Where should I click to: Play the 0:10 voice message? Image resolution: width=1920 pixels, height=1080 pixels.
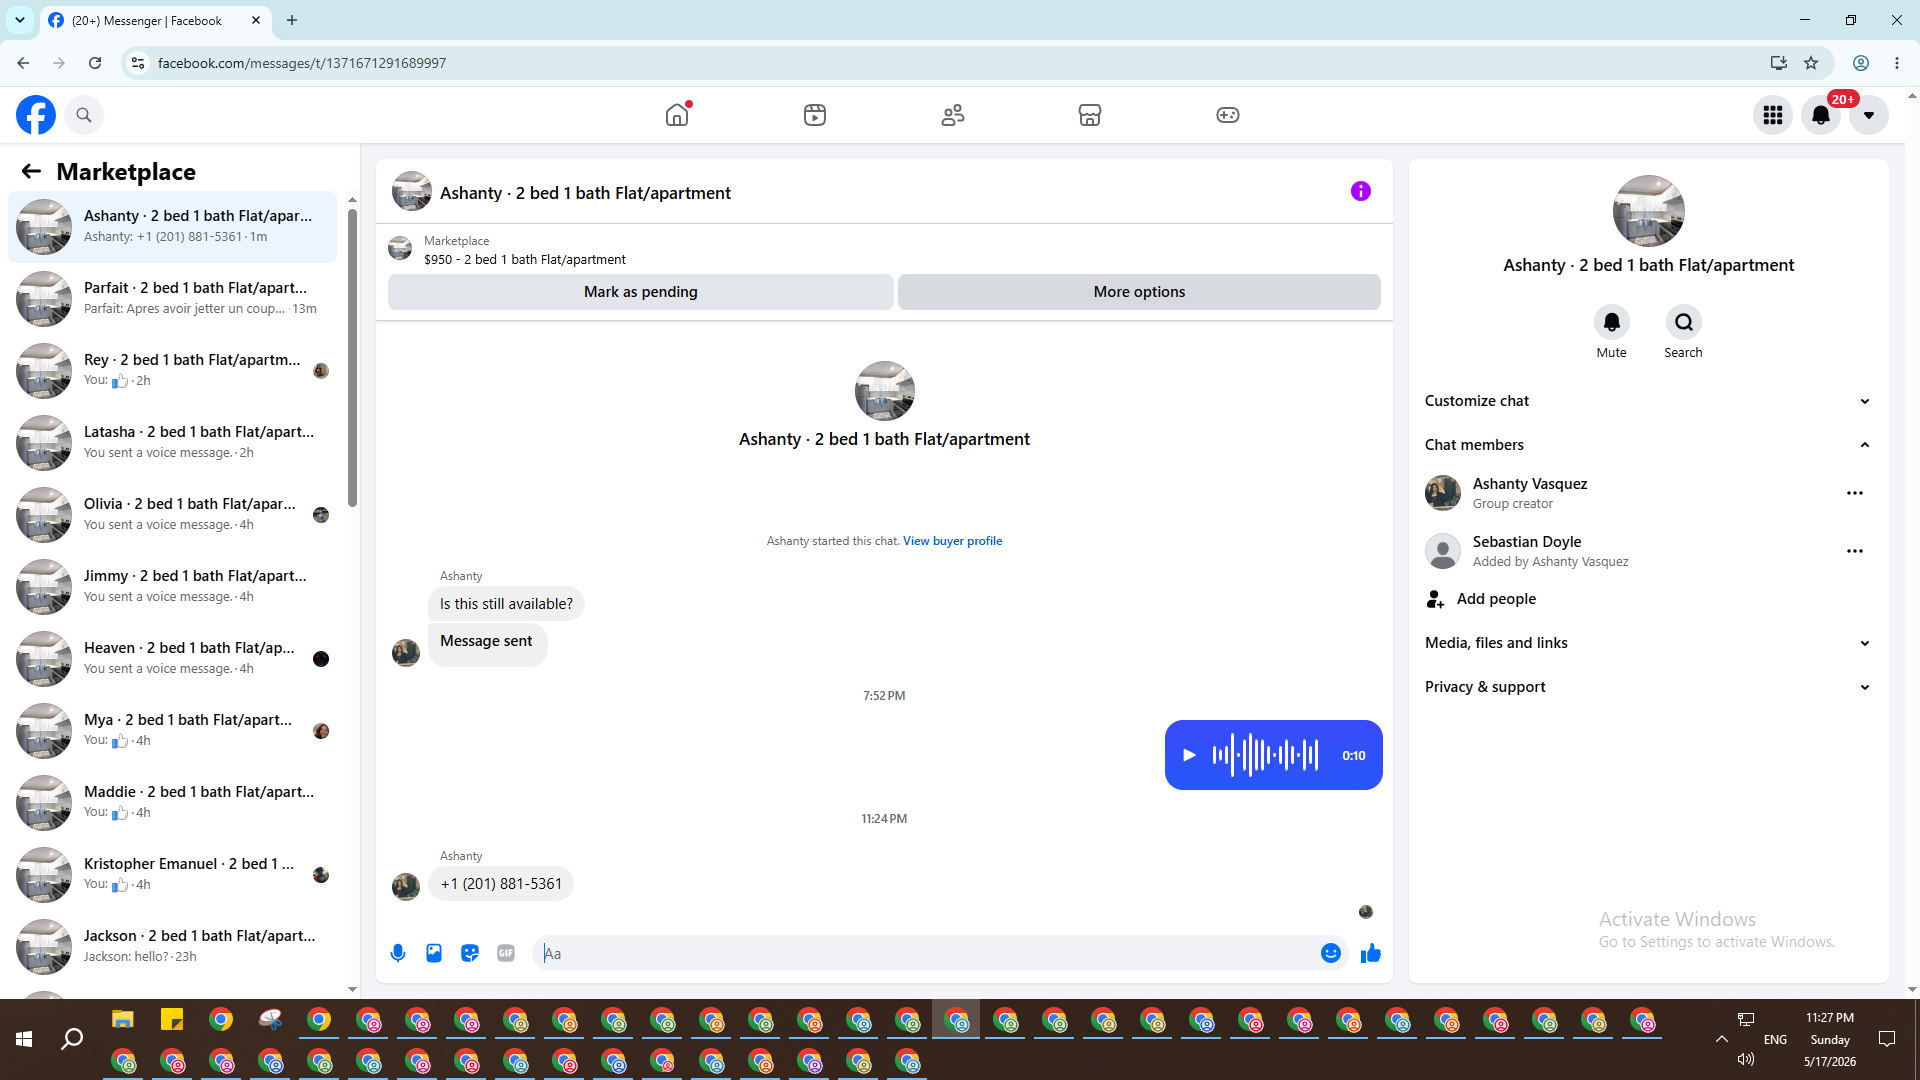pos(1189,755)
